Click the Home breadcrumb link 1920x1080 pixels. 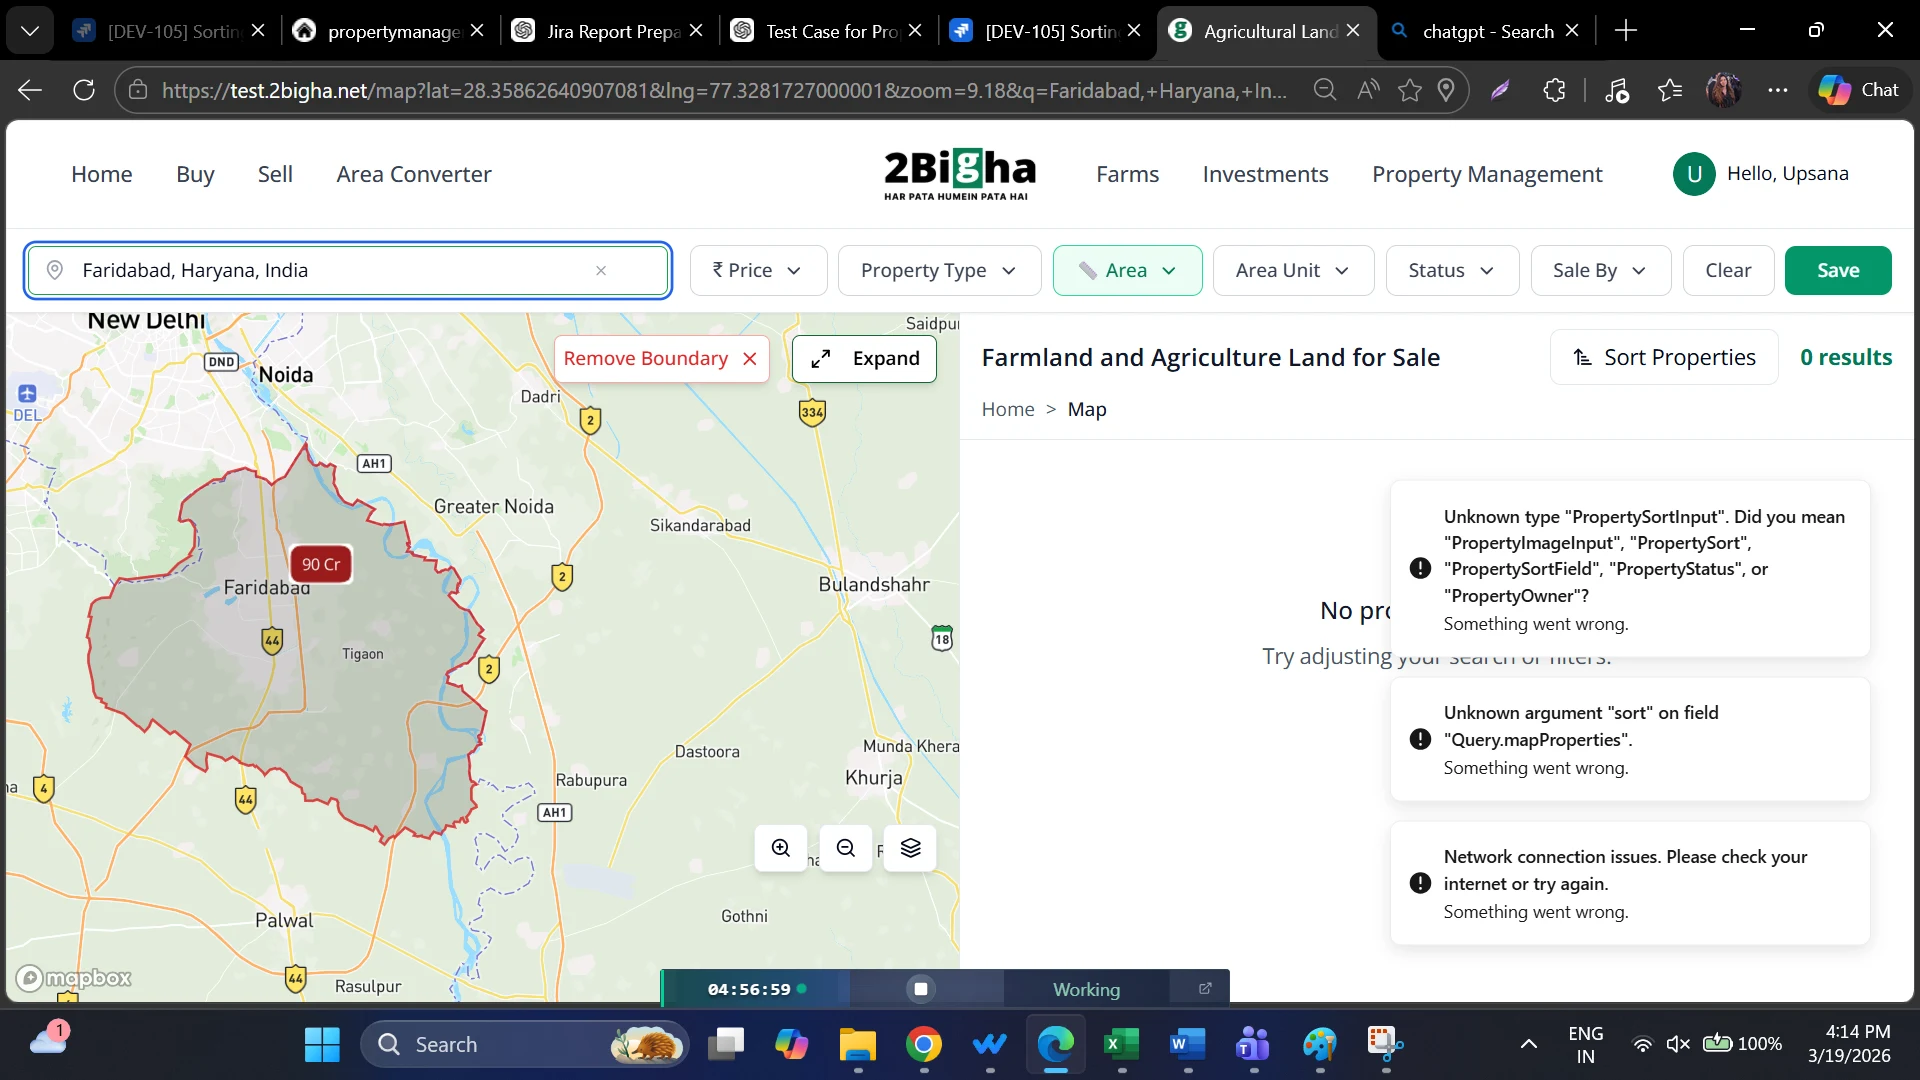click(1008, 409)
